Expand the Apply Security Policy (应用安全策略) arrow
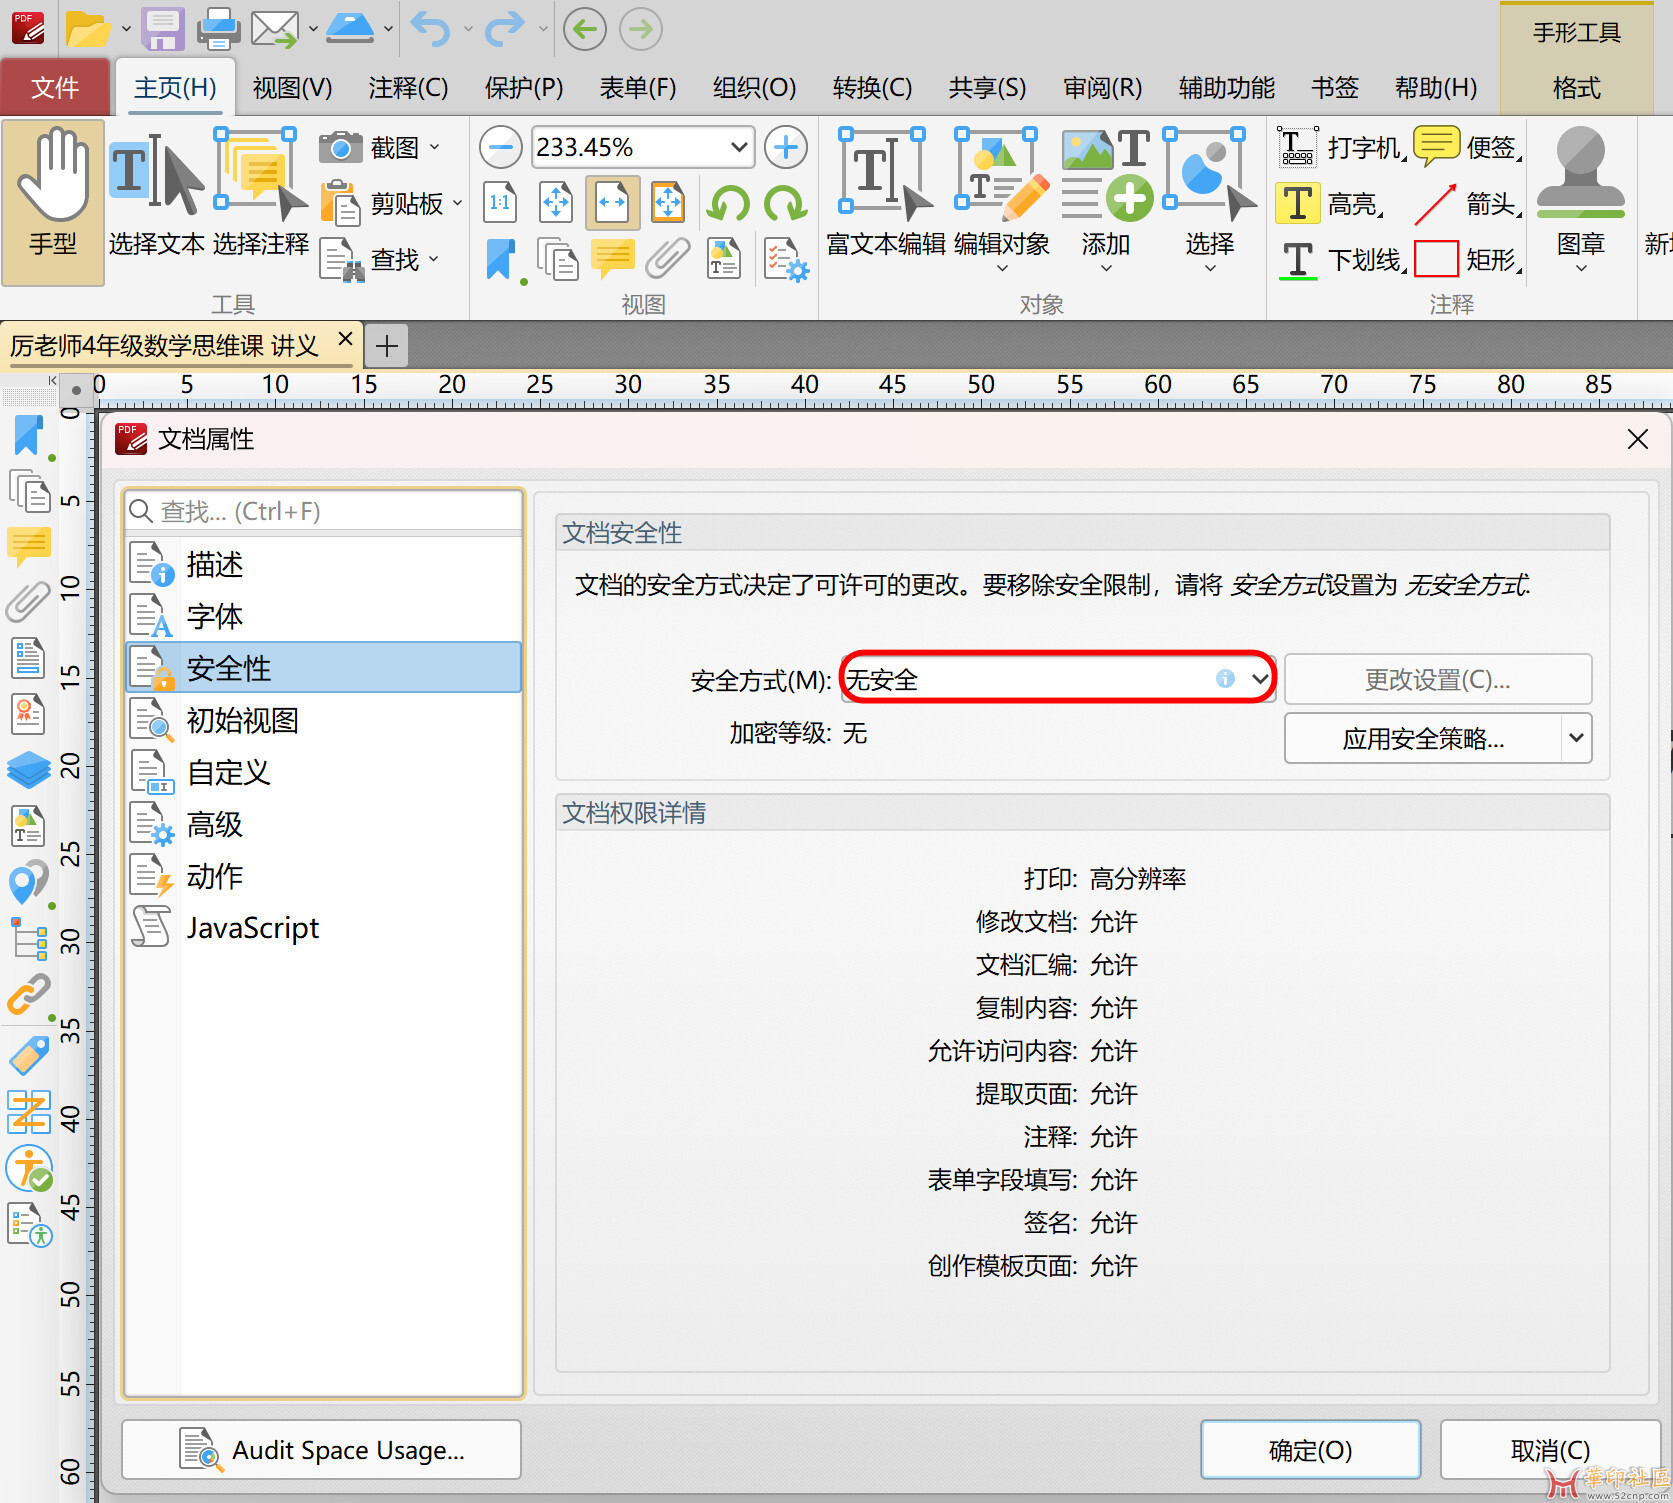Viewport: 1673px width, 1503px height. coord(1576,738)
